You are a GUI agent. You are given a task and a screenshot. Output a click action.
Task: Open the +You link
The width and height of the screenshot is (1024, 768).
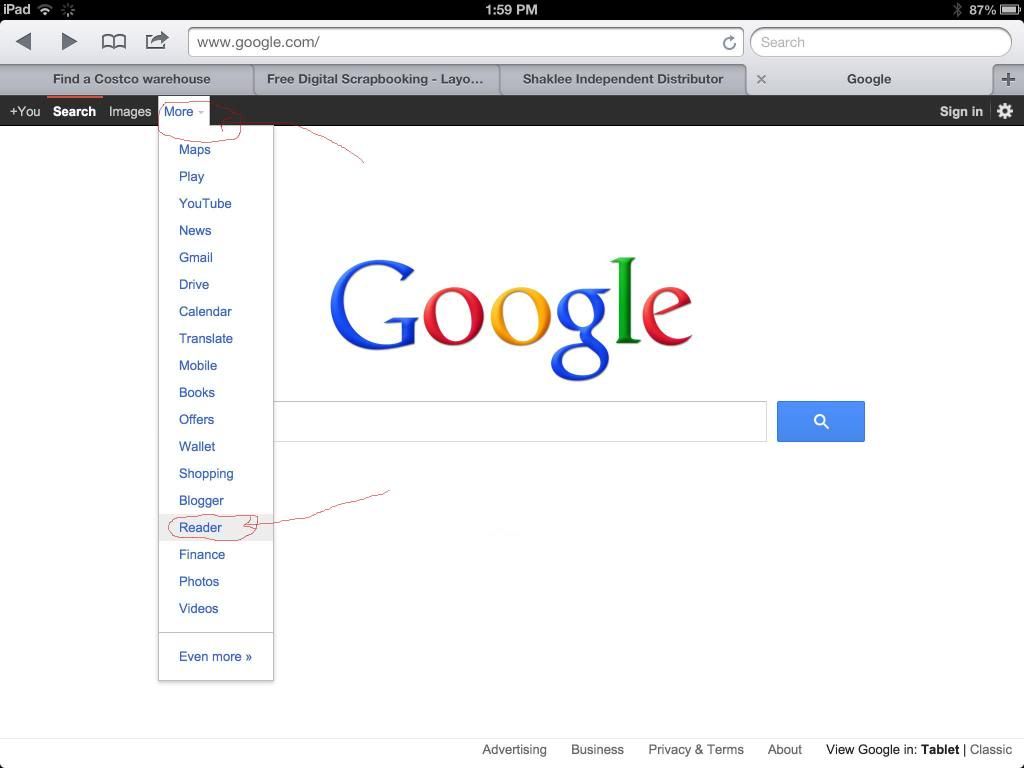tap(25, 112)
